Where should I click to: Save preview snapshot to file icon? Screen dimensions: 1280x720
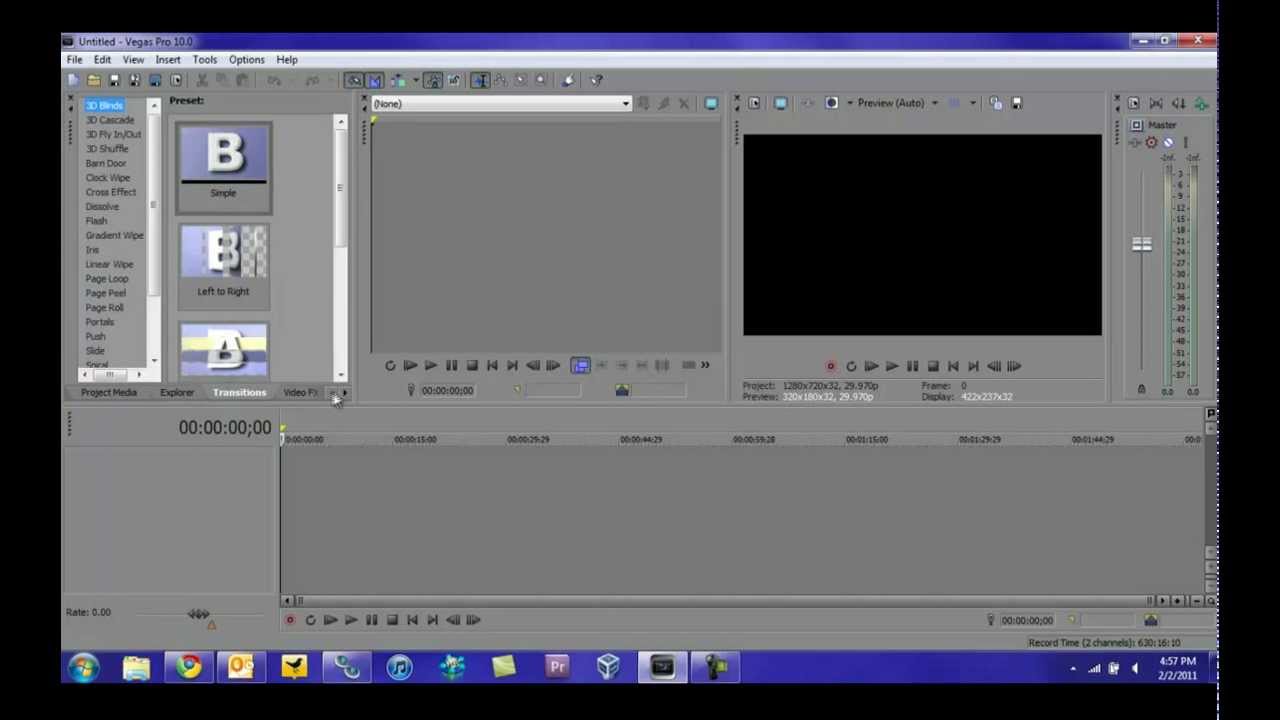tap(1017, 104)
